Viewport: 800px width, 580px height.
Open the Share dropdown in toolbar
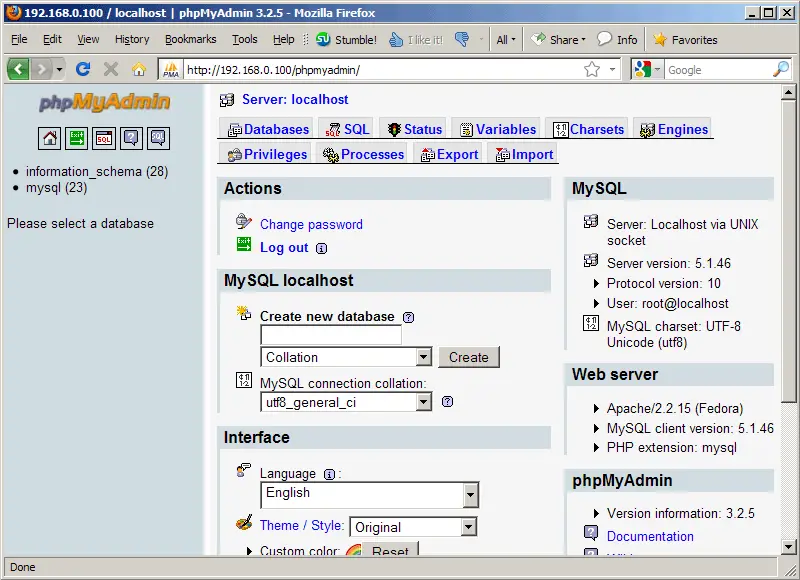tap(558, 39)
